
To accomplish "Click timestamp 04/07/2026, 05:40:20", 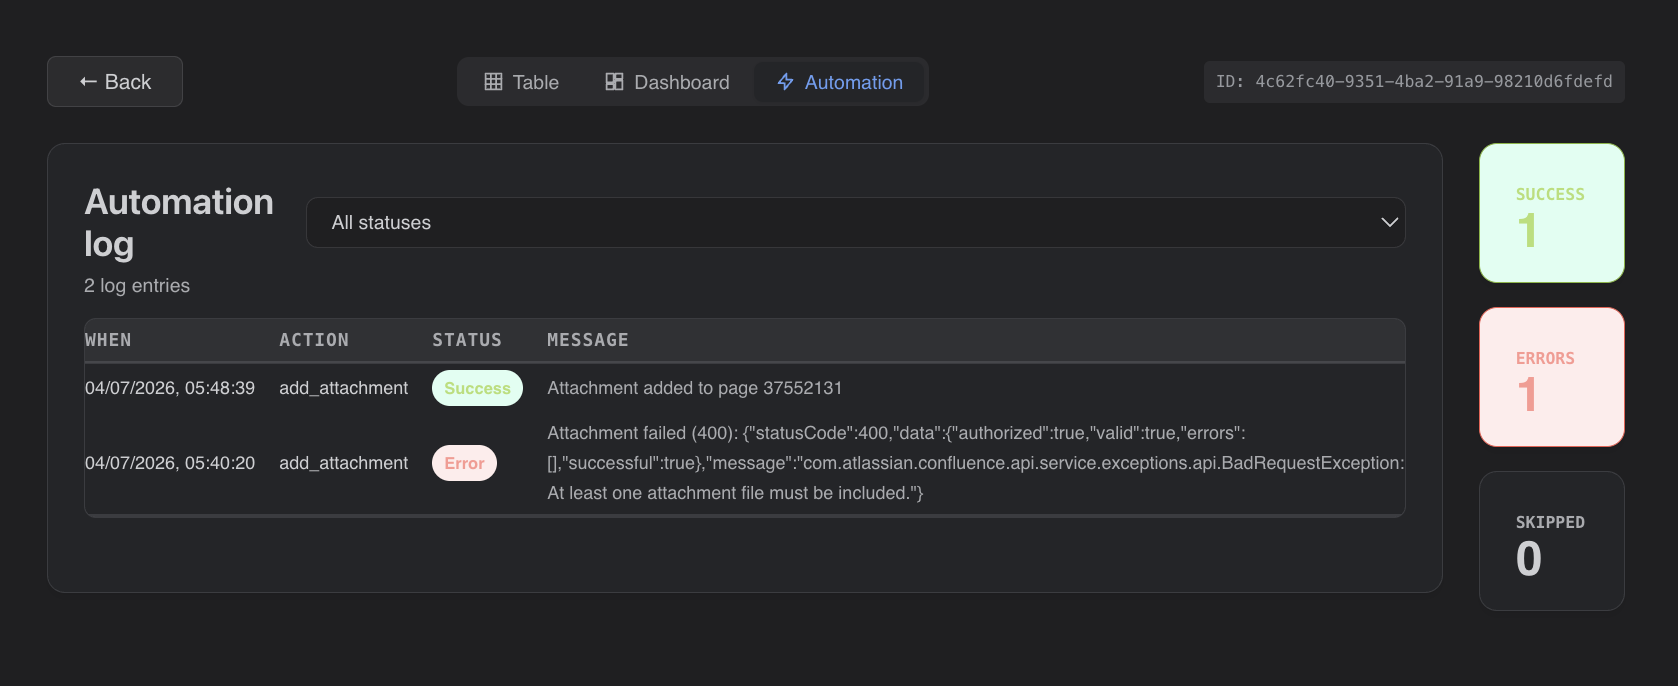I will [170, 463].
